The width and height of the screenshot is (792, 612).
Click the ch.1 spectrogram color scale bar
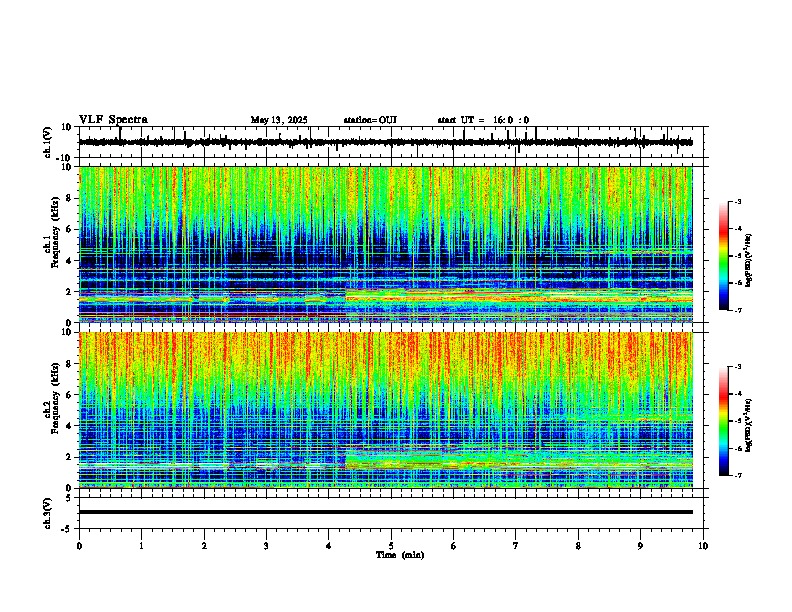[723, 256]
